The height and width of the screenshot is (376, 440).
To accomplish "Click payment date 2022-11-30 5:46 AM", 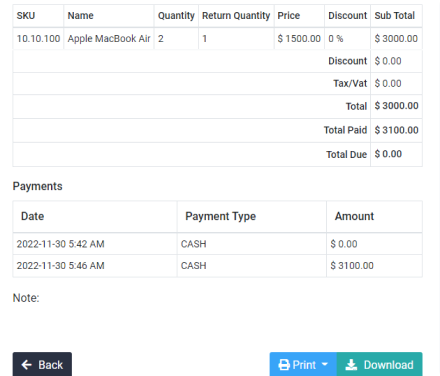I will pos(61,266).
